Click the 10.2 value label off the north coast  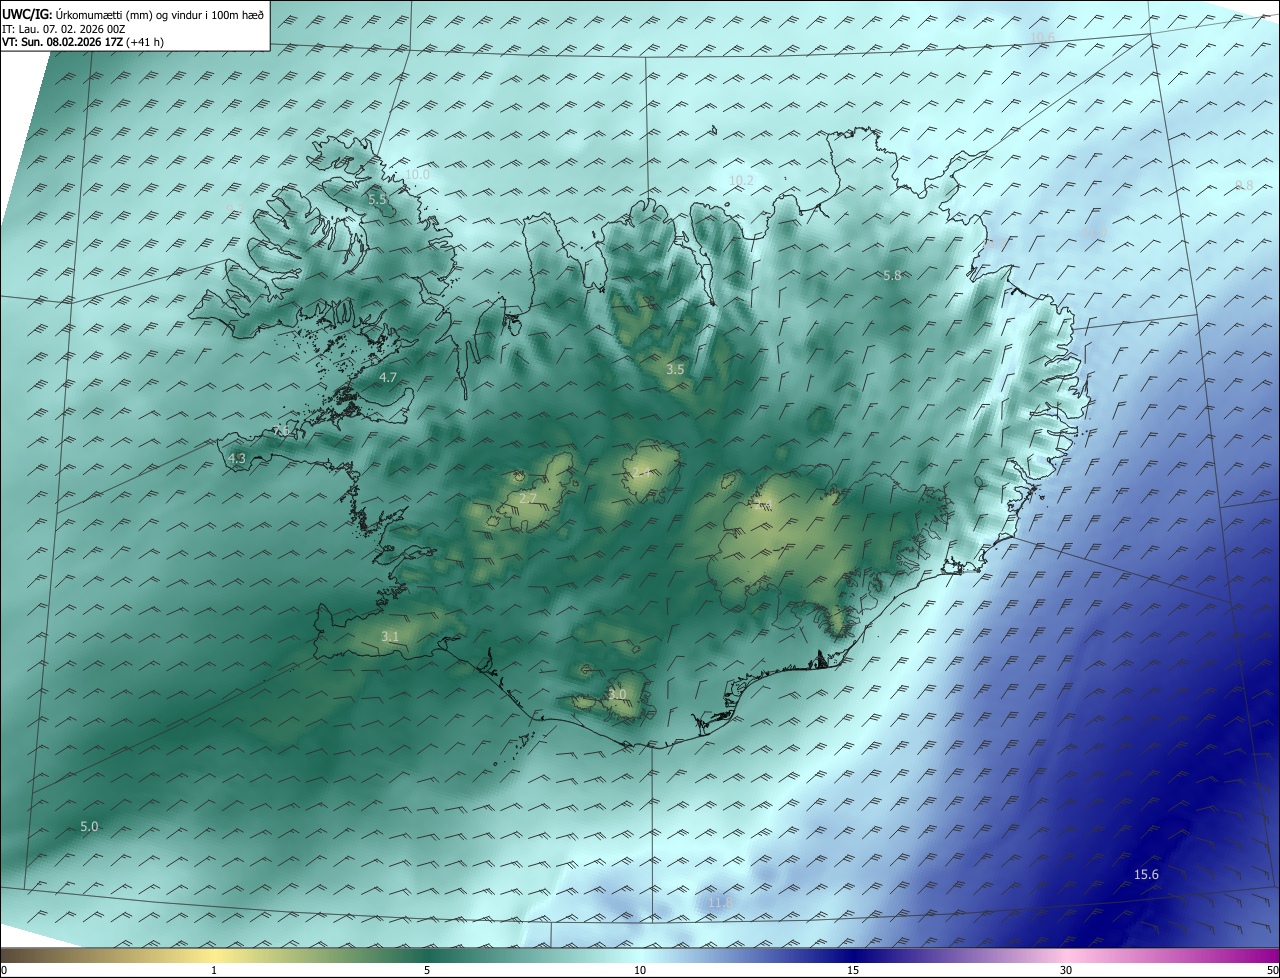click(740, 181)
